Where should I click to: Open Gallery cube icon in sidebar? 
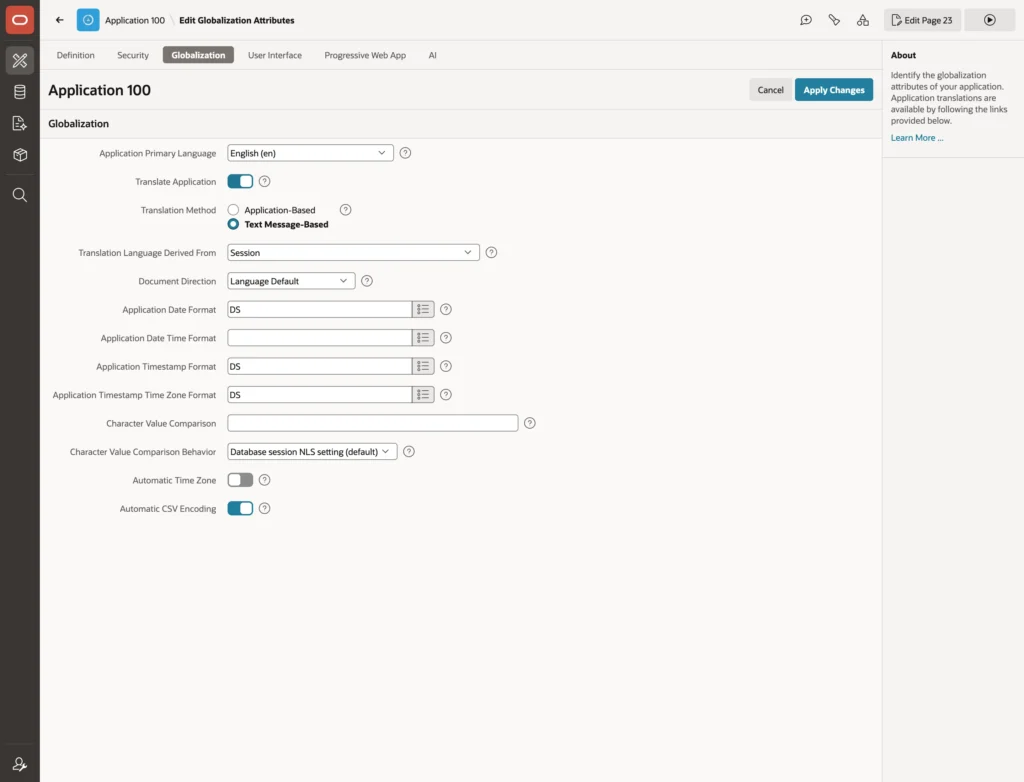[x=20, y=155]
